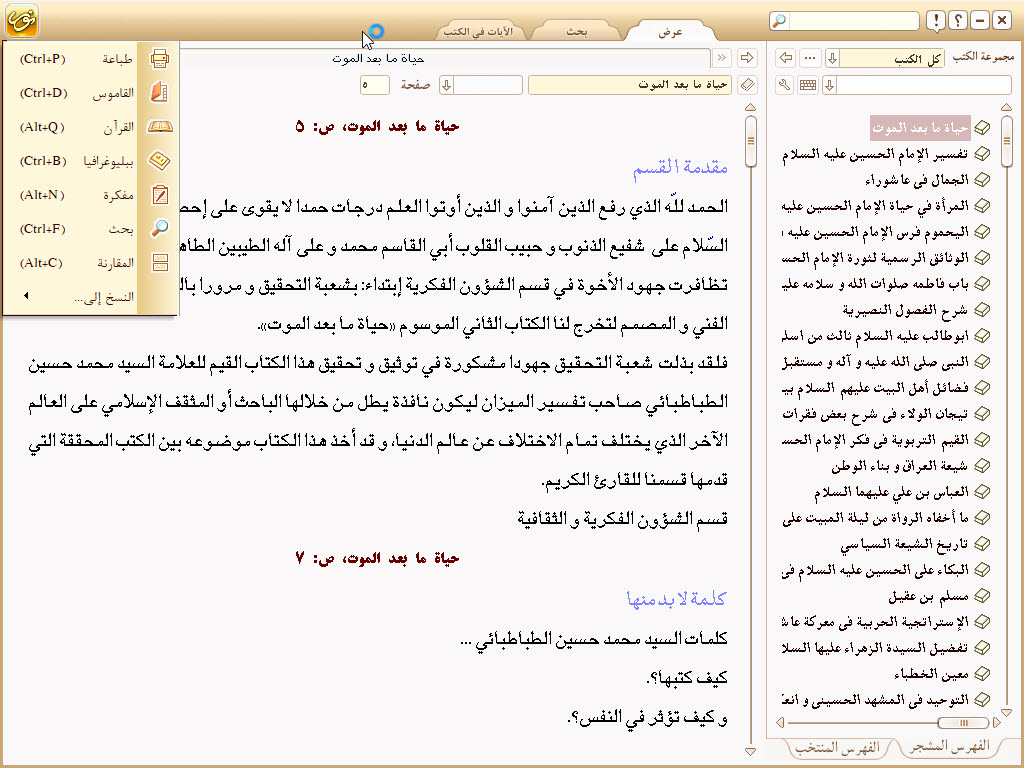Viewport: 1024px width, 768px height.
Task: Click the text pane vertical scrollbar thumb
Action: point(750,141)
